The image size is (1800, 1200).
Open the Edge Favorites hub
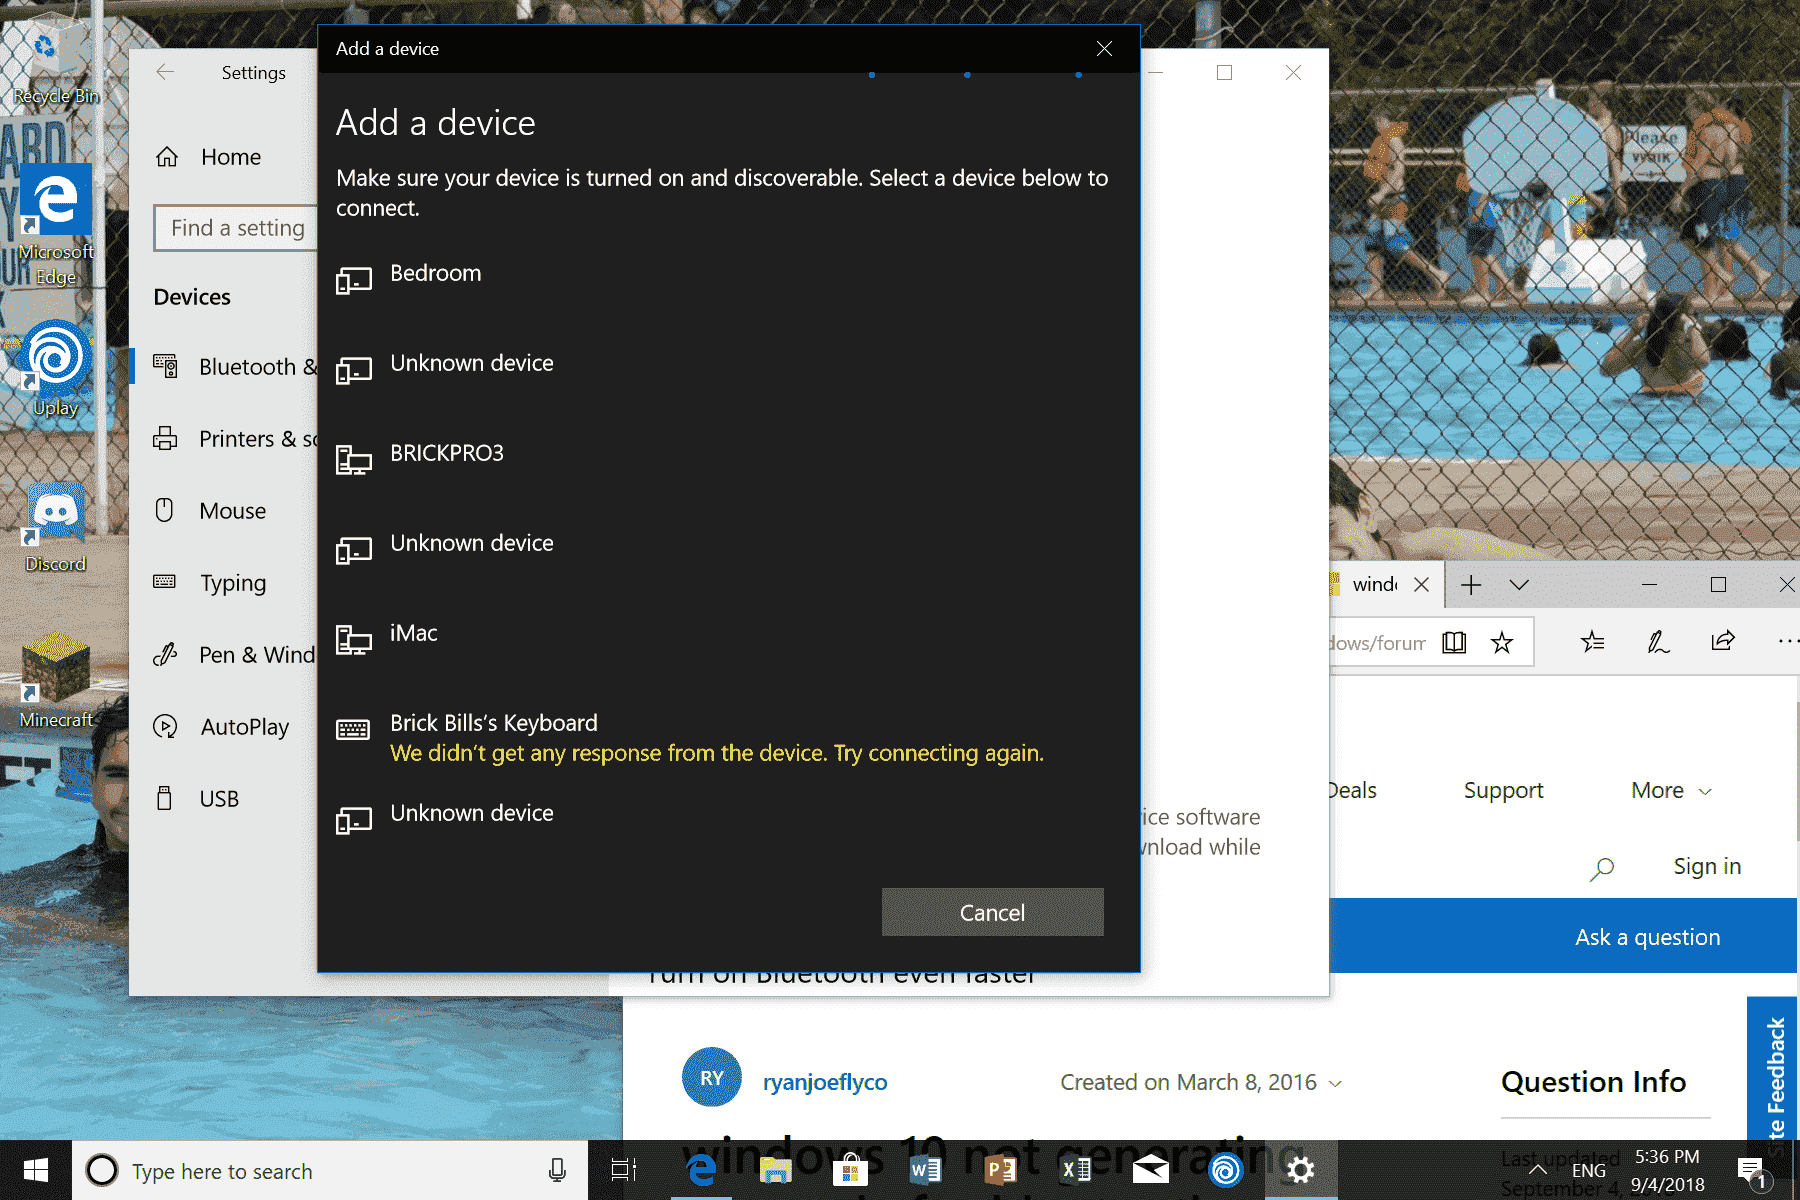[x=1593, y=642]
